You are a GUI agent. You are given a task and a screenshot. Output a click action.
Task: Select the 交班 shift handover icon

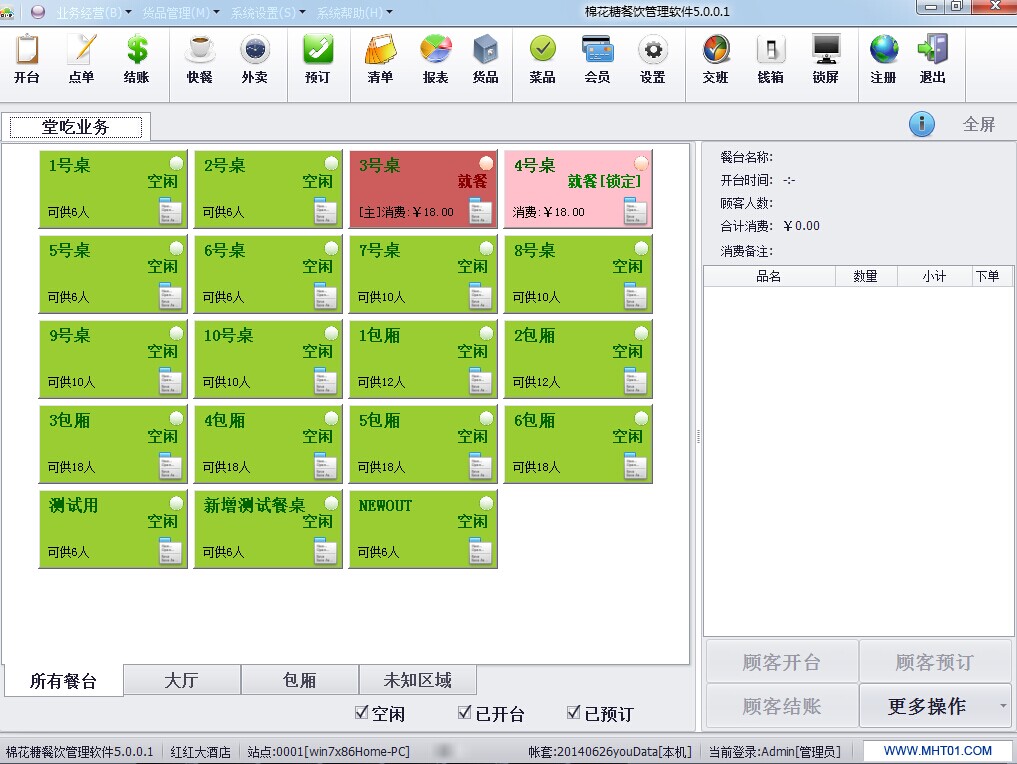716,59
